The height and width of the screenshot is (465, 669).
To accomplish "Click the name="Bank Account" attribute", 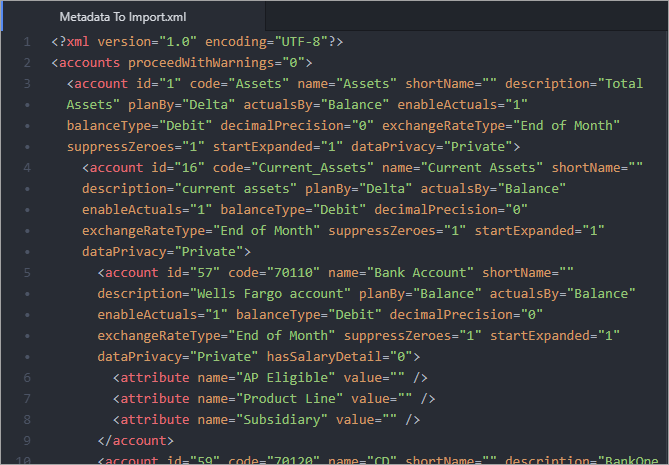I will (401, 273).
